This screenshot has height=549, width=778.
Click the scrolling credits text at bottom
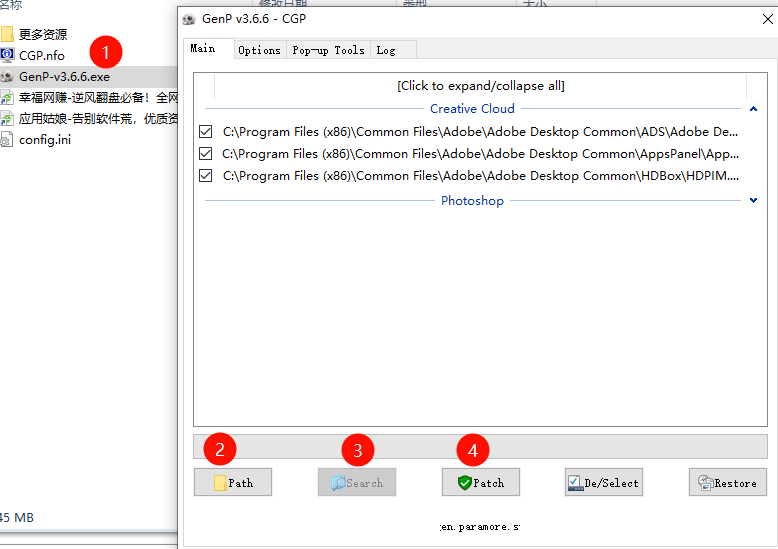click(480, 527)
